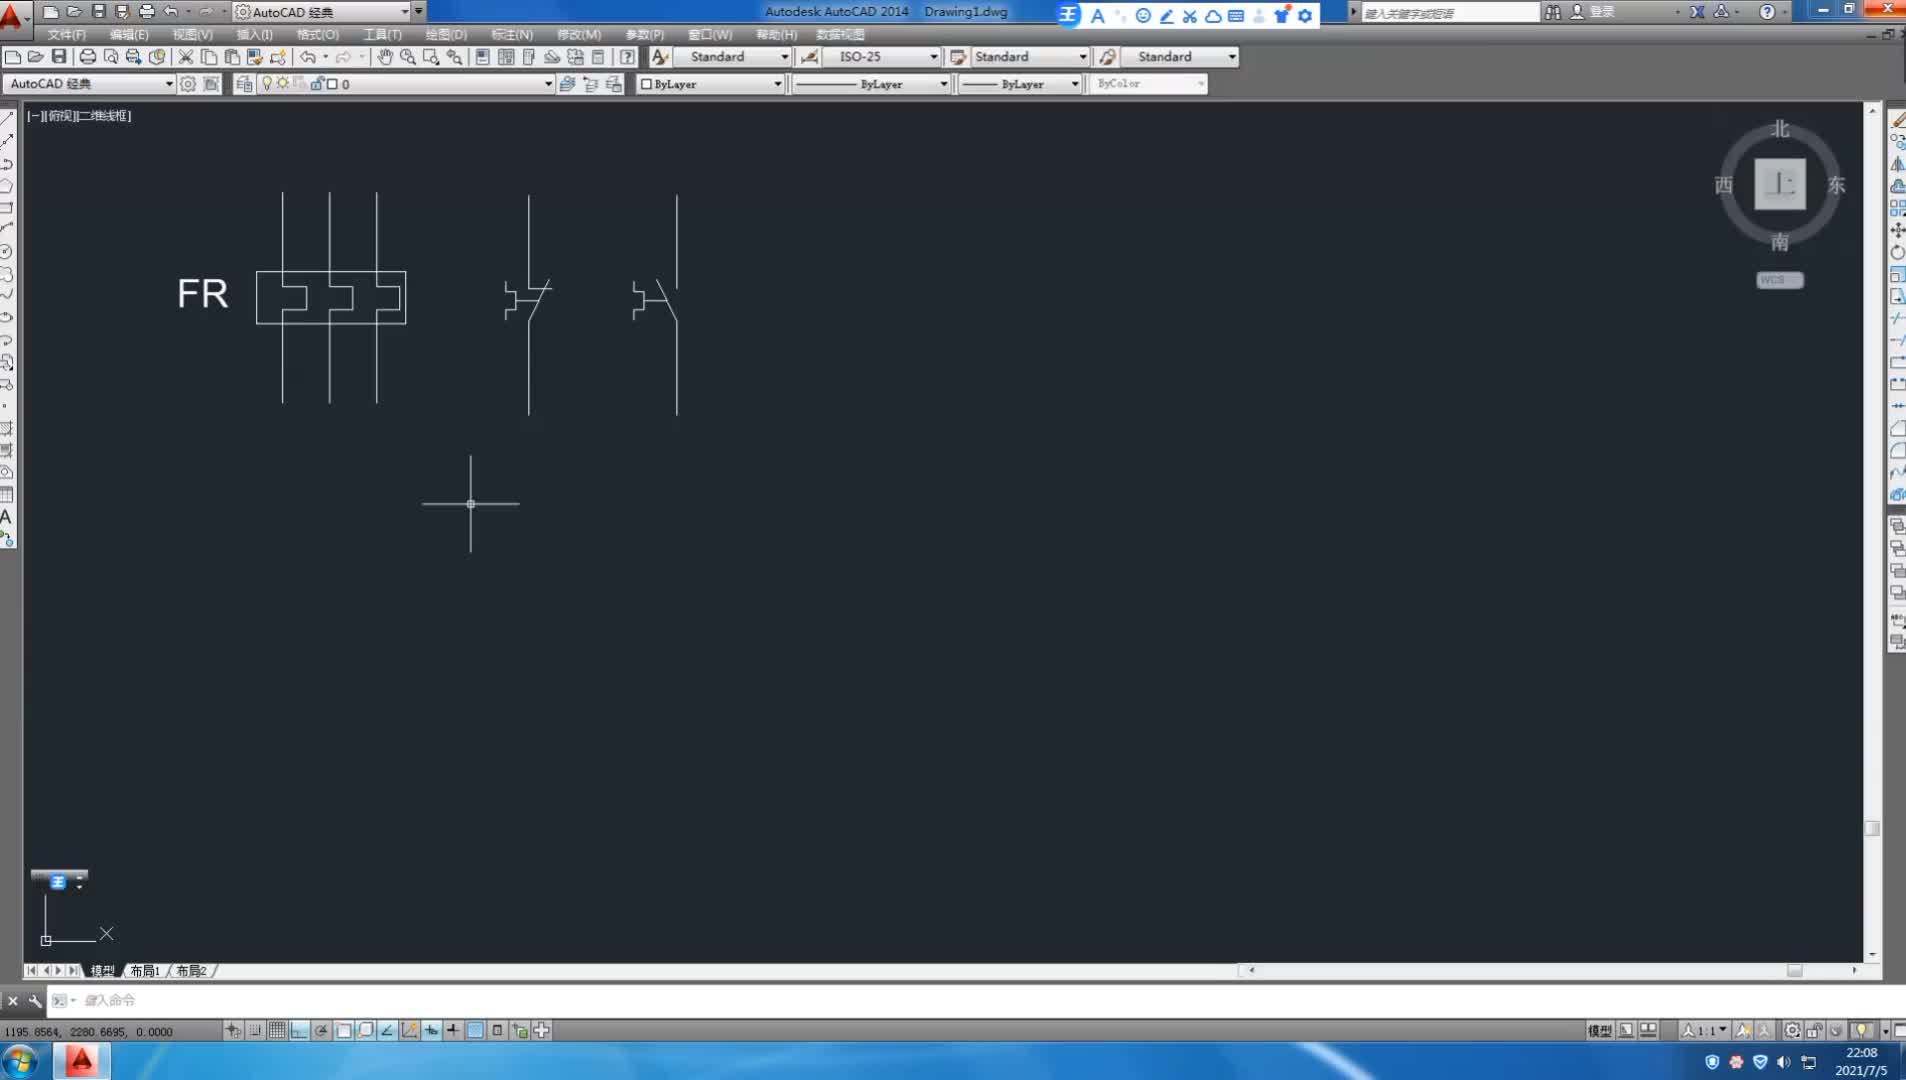1906x1080 pixels.
Task: Open the workspace toolbar AutoCAD 经典 dropdown
Action: [x=168, y=84]
